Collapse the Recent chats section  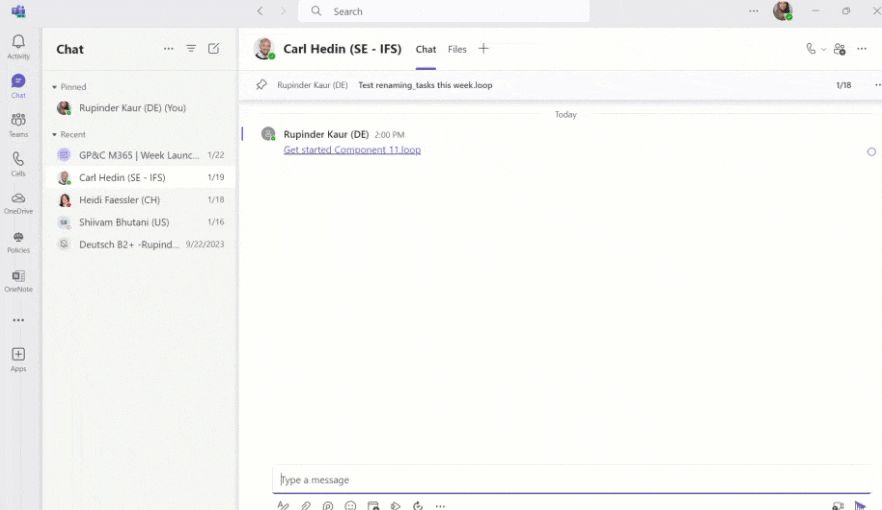click(55, 134)
